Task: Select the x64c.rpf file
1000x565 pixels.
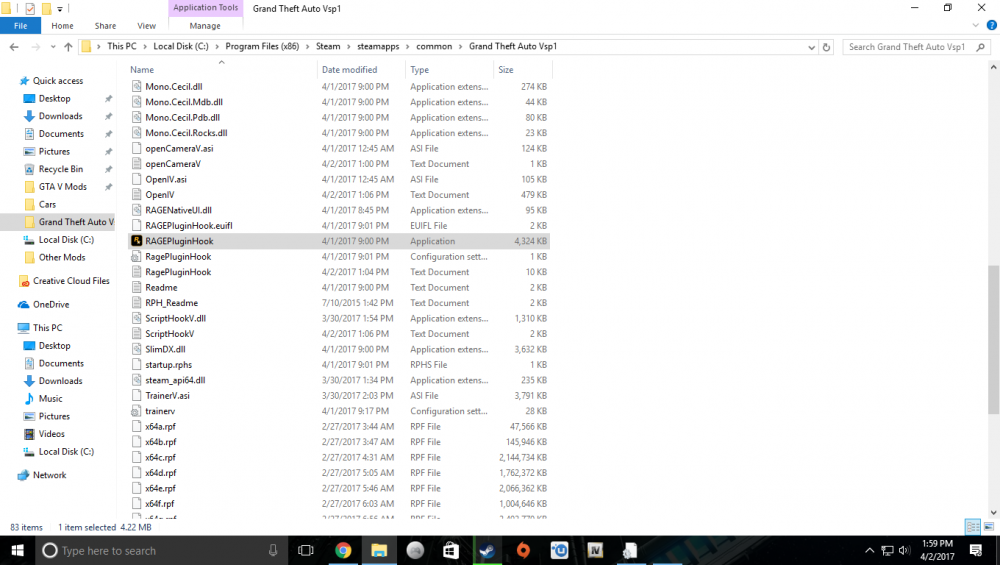Action: pyautogui.click(x=160, y=457)
